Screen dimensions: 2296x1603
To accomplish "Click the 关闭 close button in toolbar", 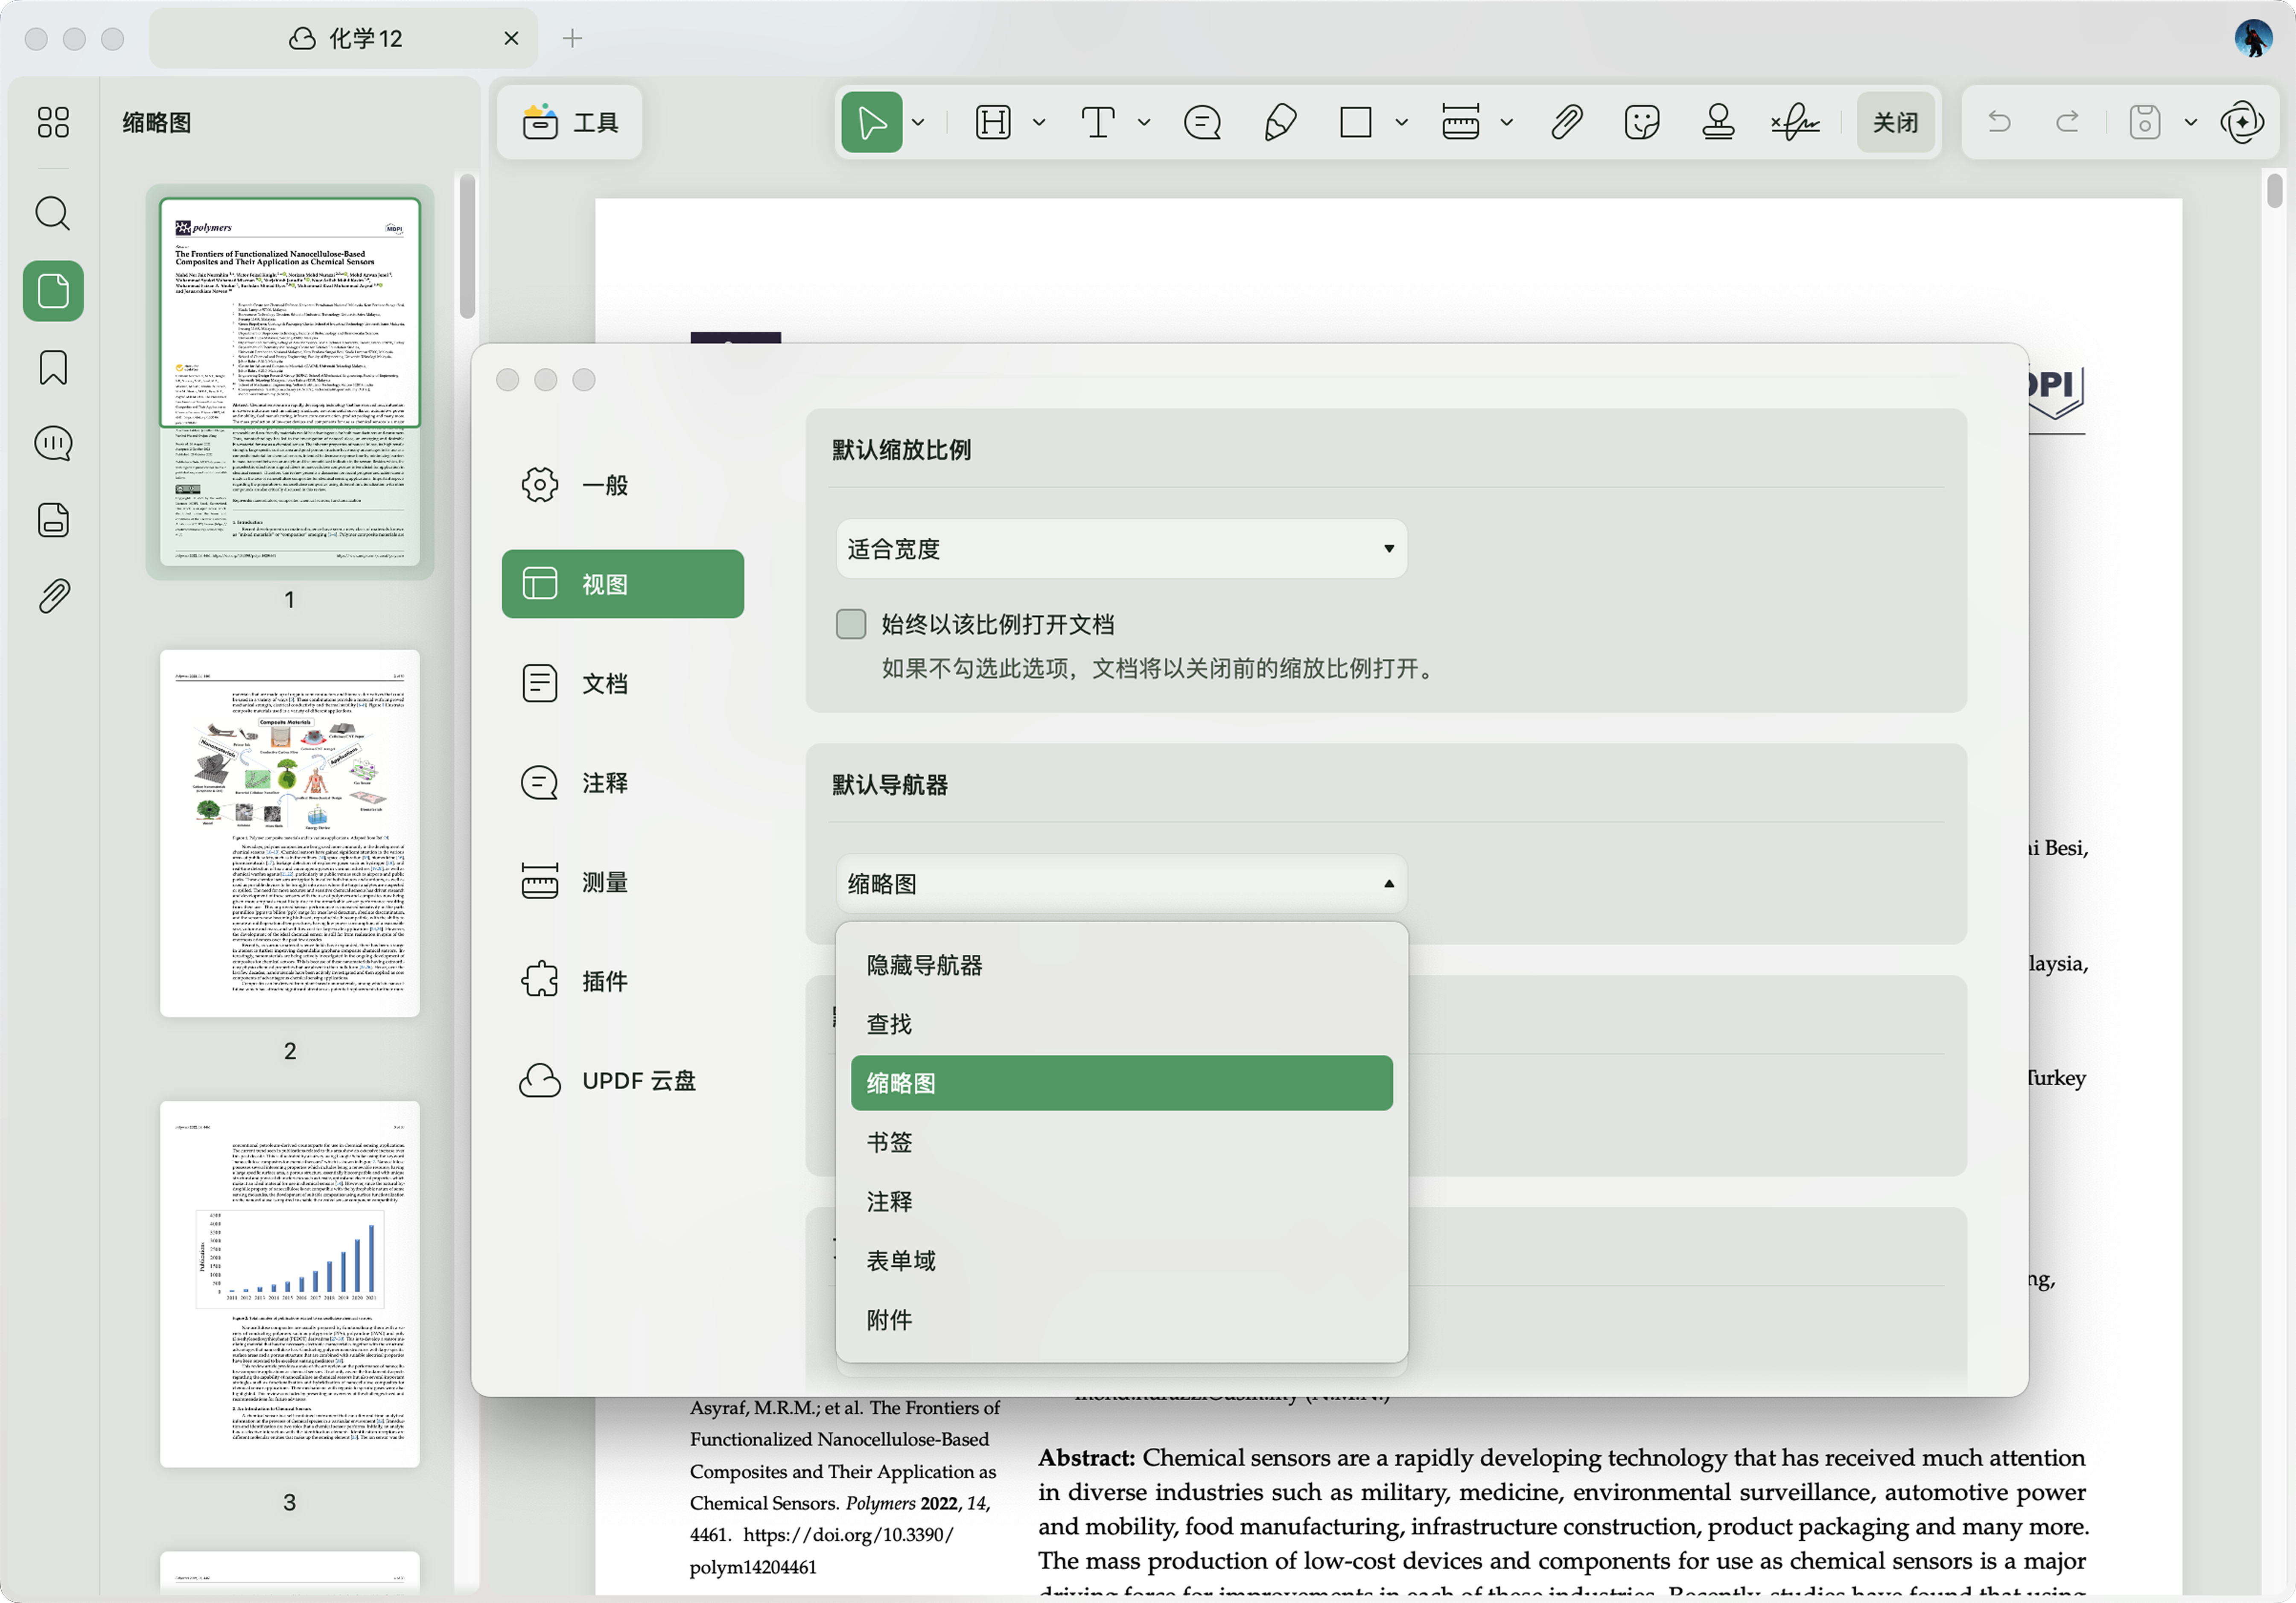I will coord(1895,123).
